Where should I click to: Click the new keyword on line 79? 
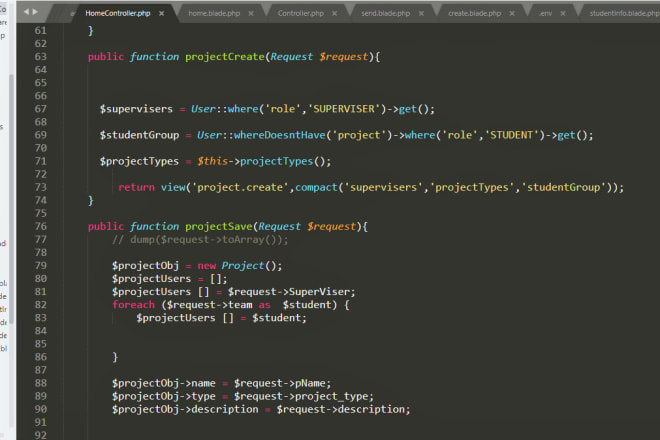(207, 265)
